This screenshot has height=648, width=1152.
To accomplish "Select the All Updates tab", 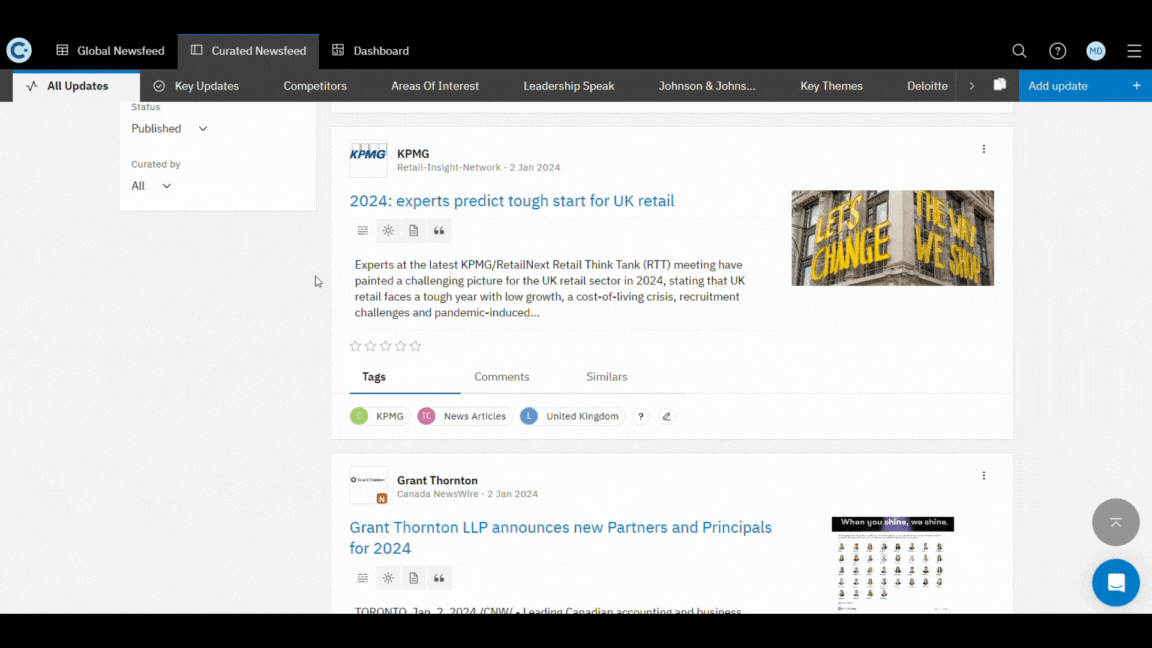I will tap(76, 86).
